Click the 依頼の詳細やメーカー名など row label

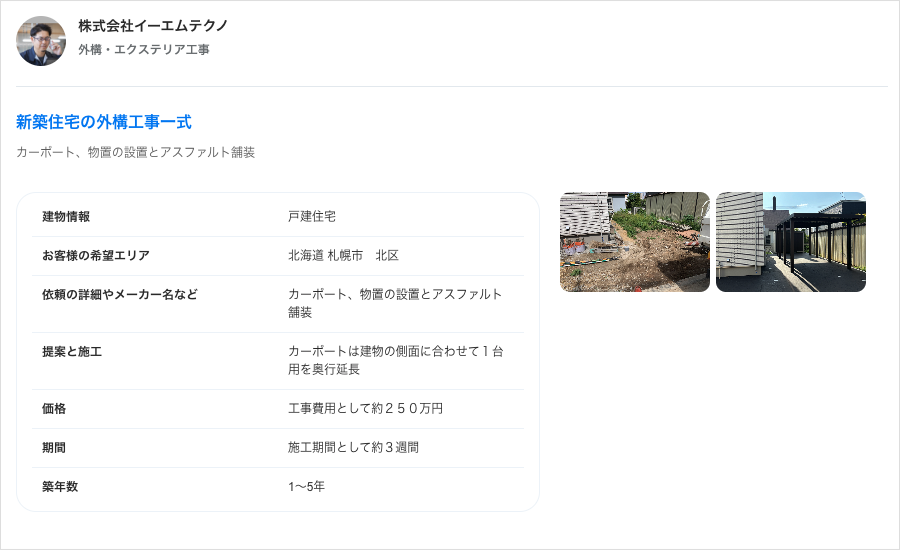120,295
